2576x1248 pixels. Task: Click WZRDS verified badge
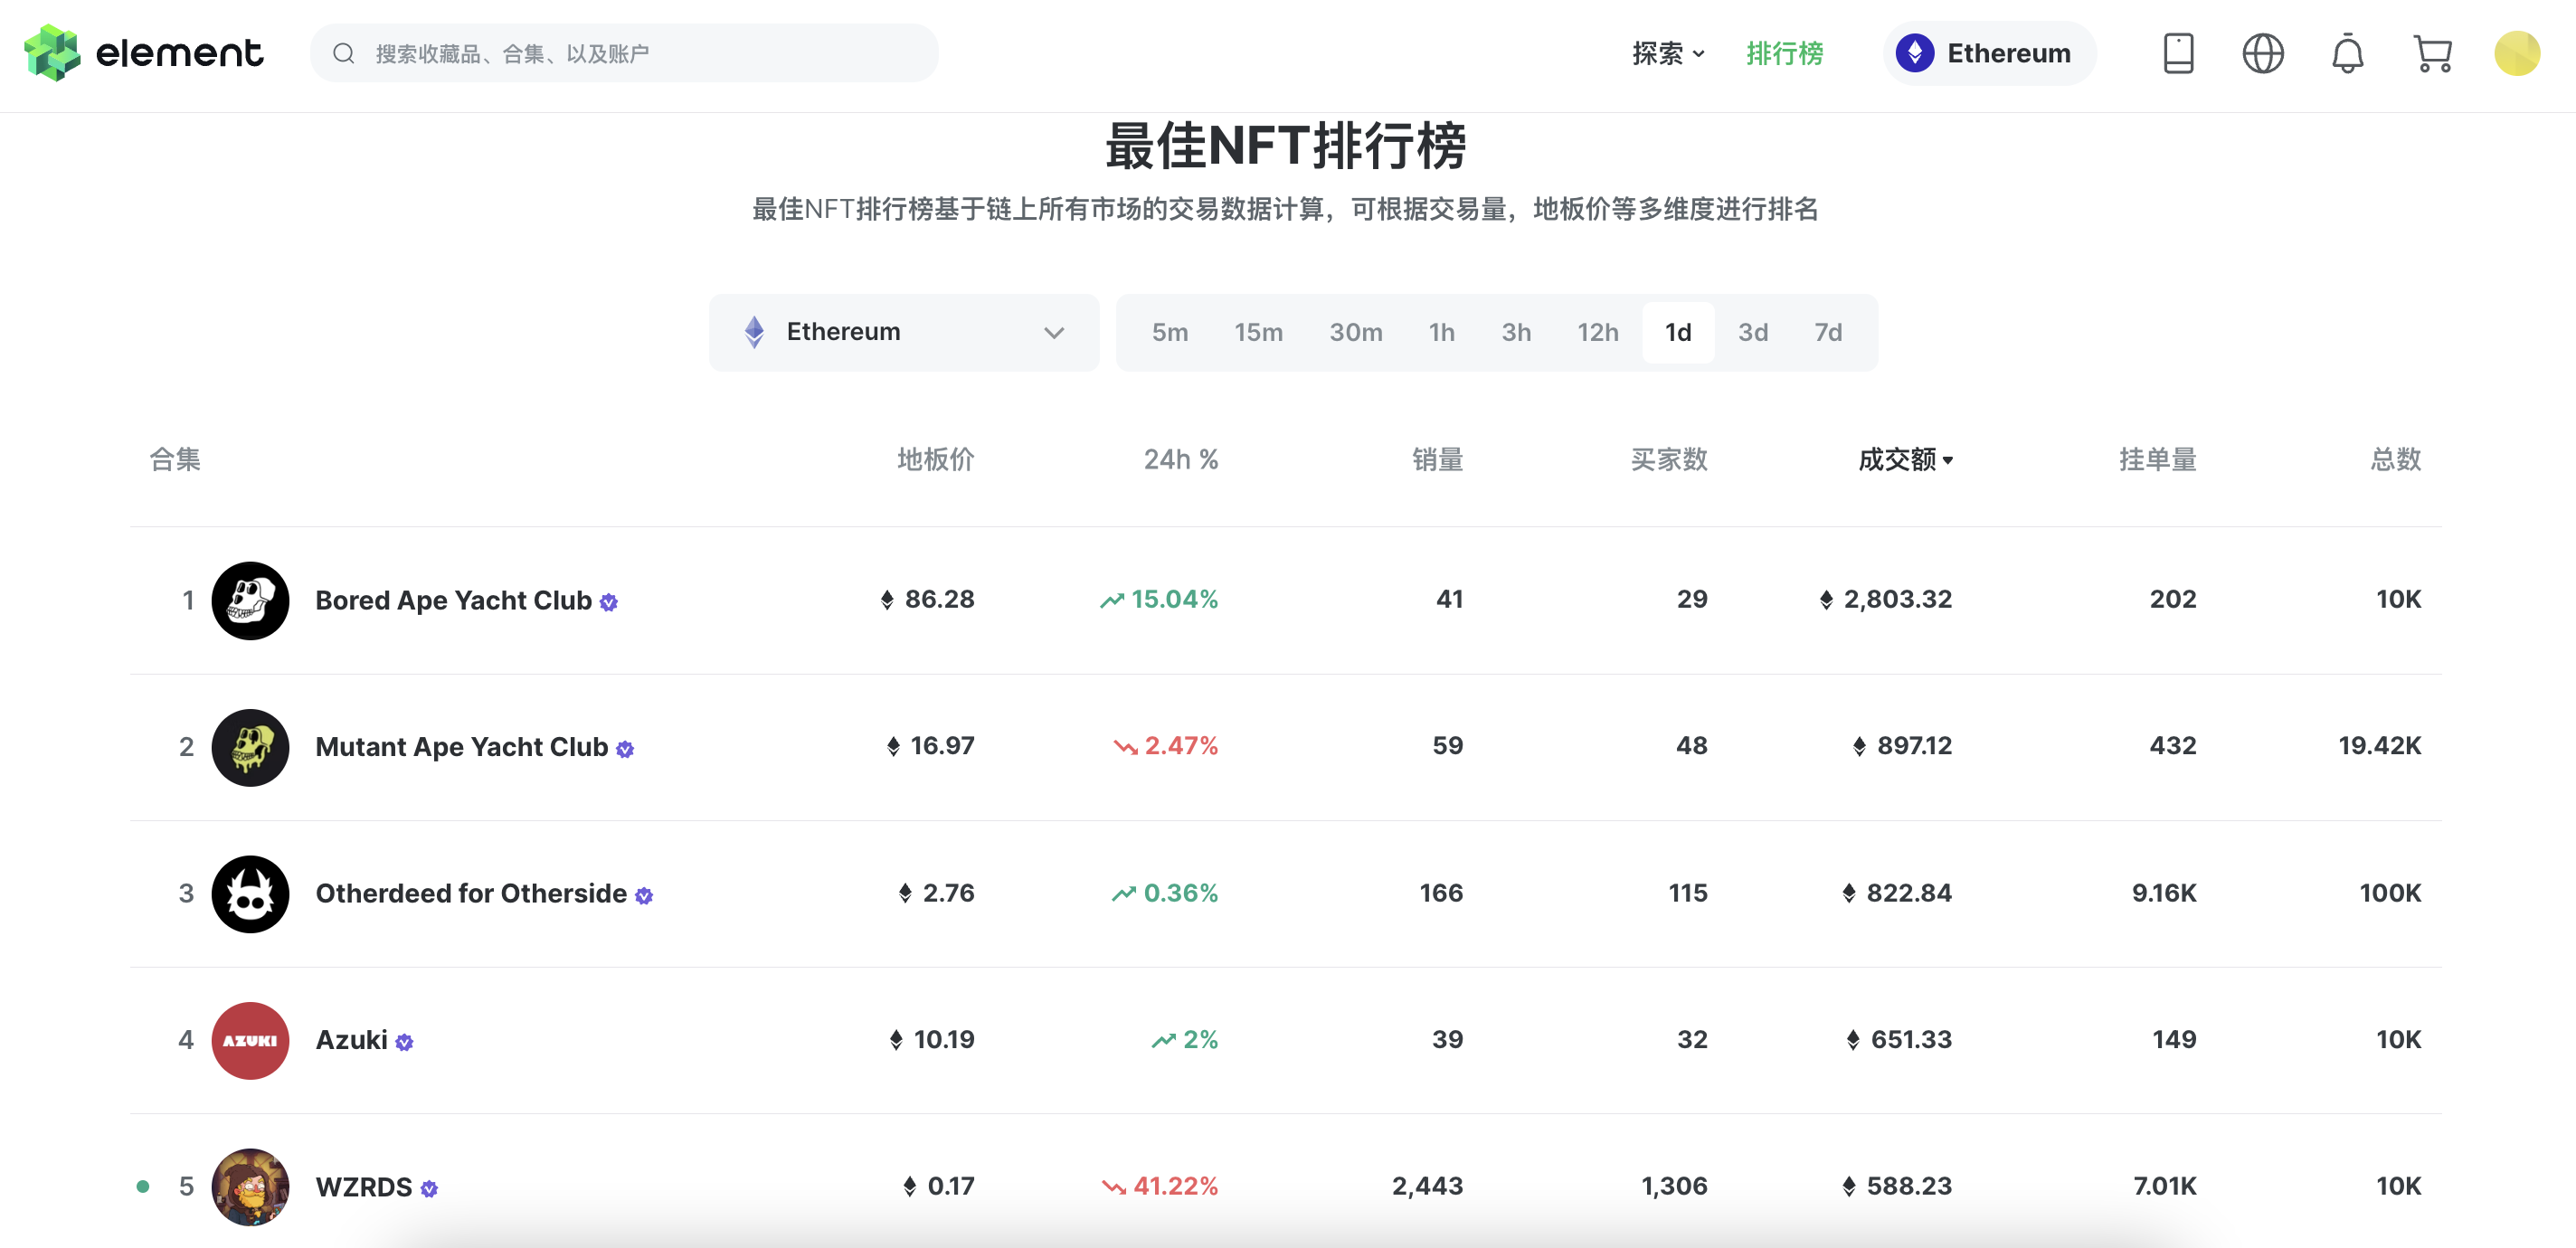tap(429, 1189)
